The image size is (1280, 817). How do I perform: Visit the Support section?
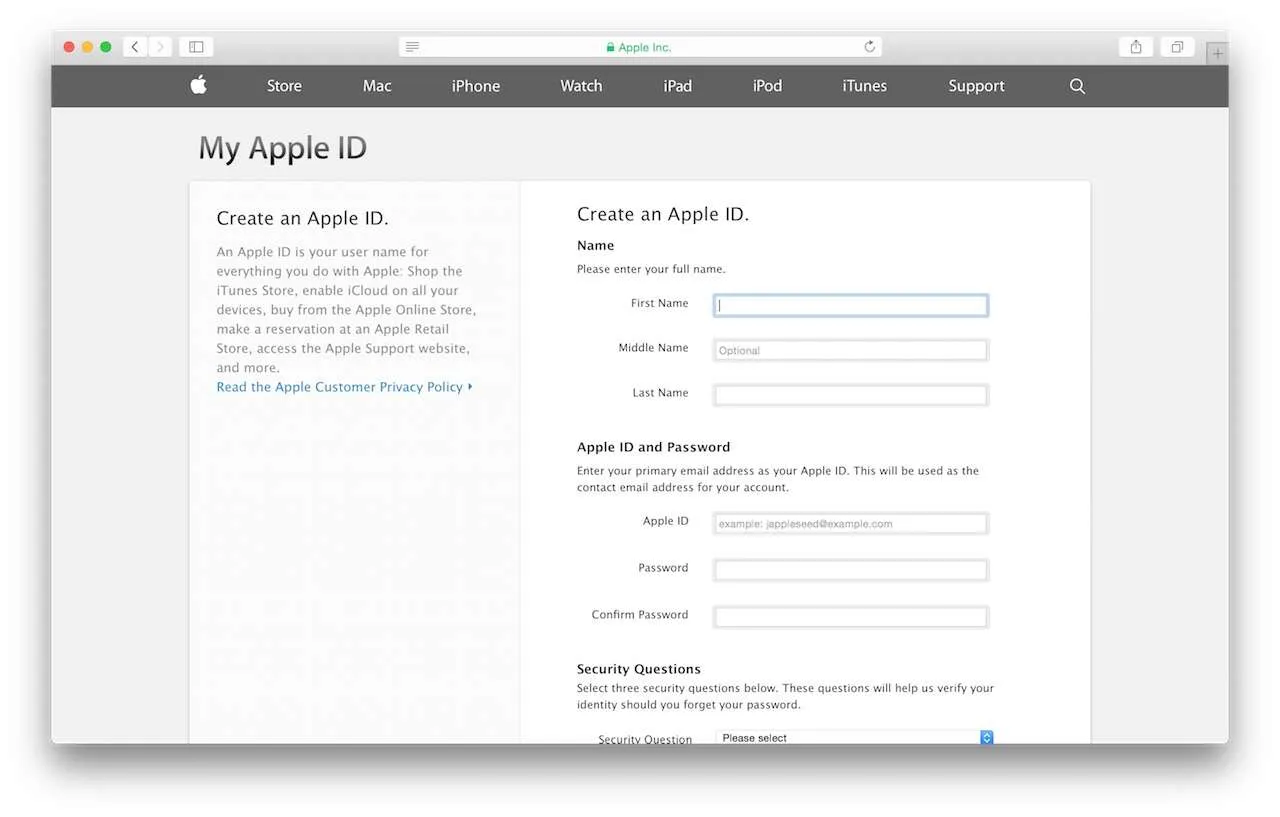pyautogui.click(x=977, y=86)
